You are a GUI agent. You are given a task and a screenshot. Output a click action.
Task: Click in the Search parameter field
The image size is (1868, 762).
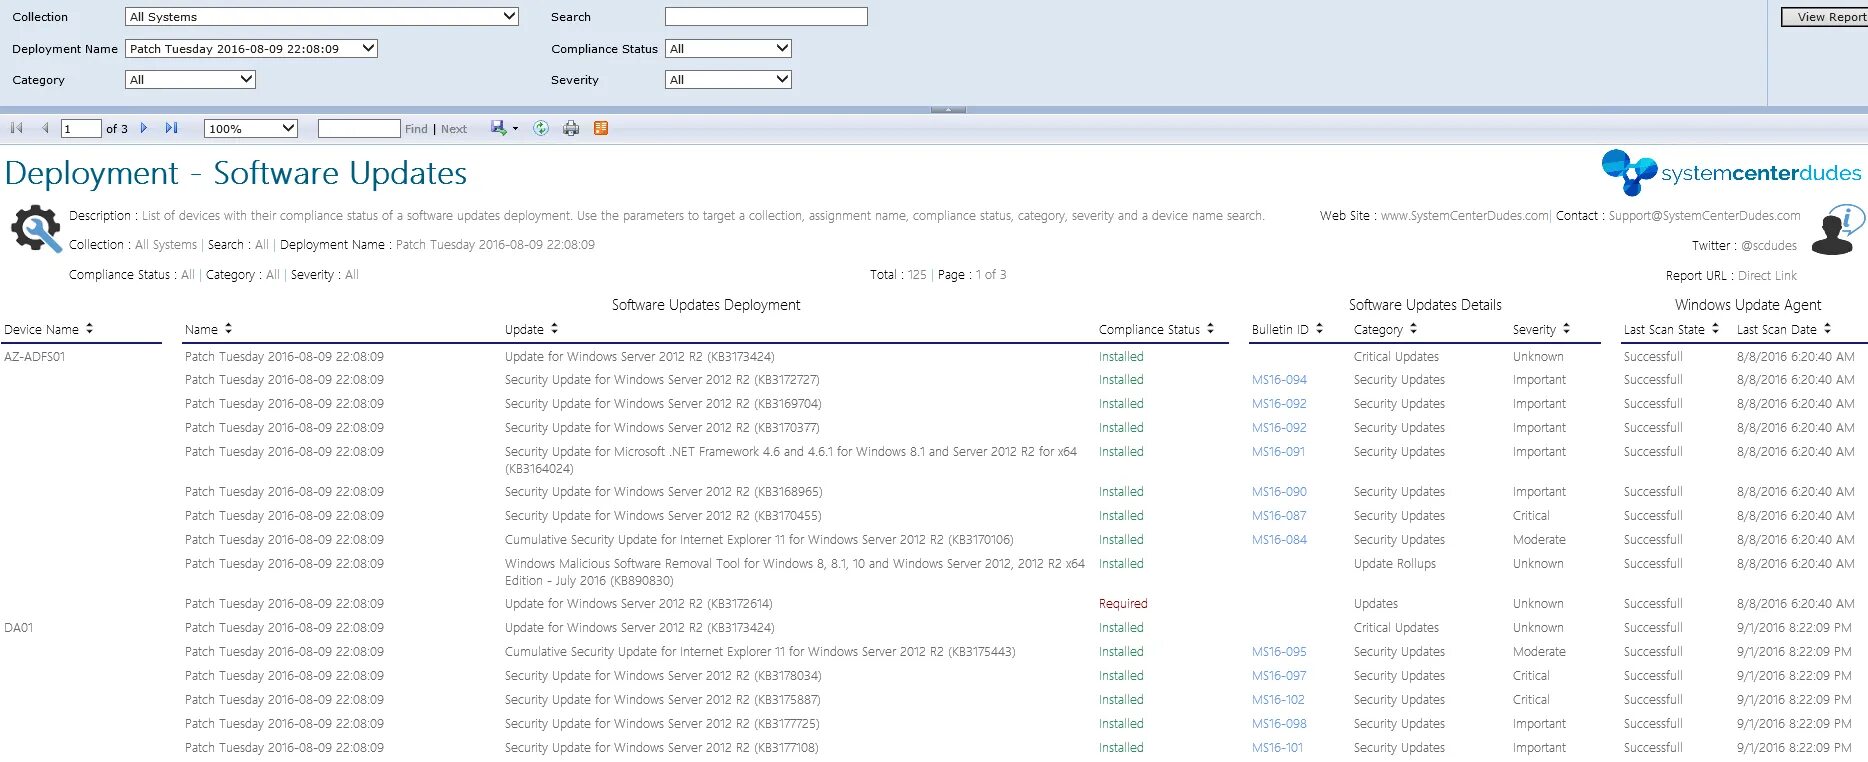point(766,16)
